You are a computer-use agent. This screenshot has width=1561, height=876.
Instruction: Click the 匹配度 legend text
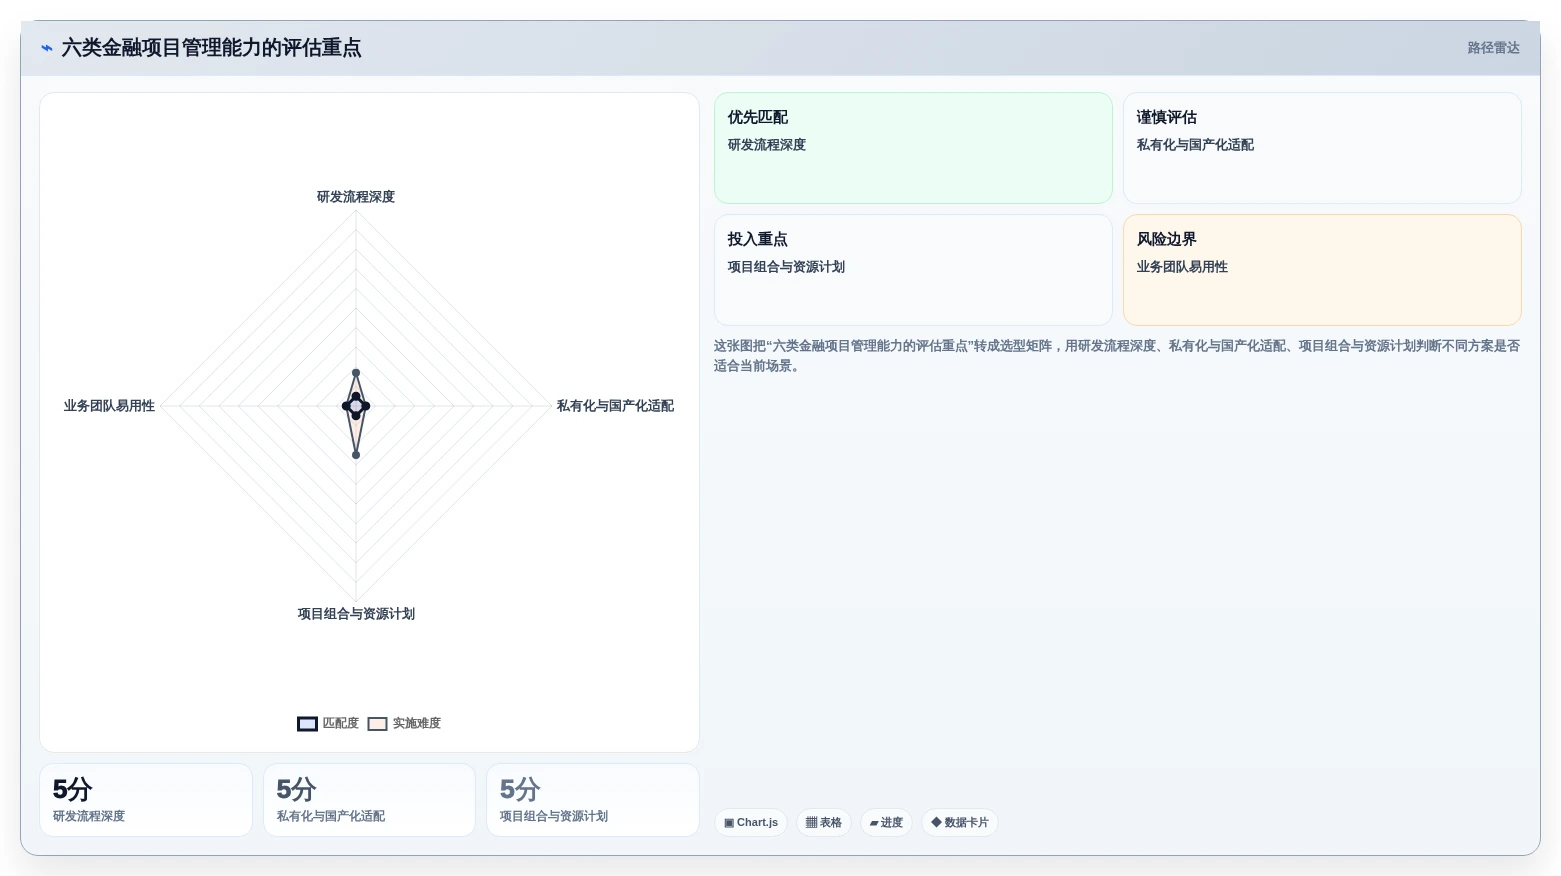click(x=340, y=723)
